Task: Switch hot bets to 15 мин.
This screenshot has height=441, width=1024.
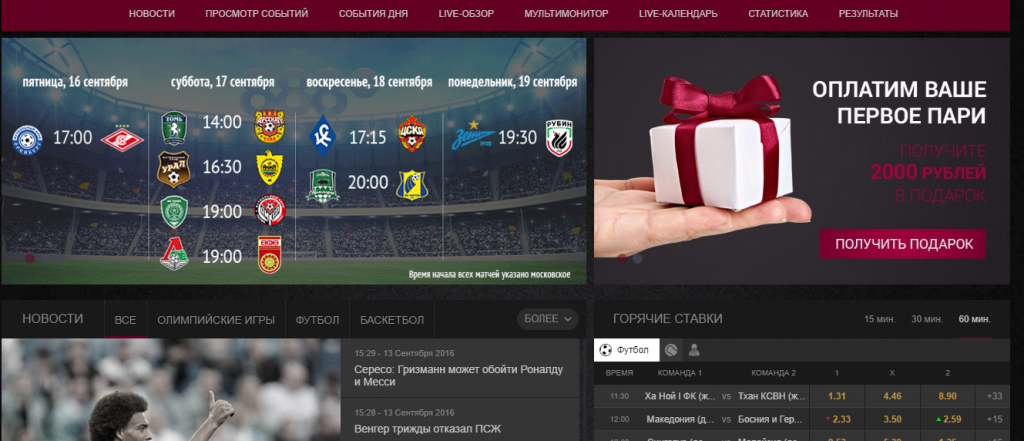Action: [x=880, y=319]
